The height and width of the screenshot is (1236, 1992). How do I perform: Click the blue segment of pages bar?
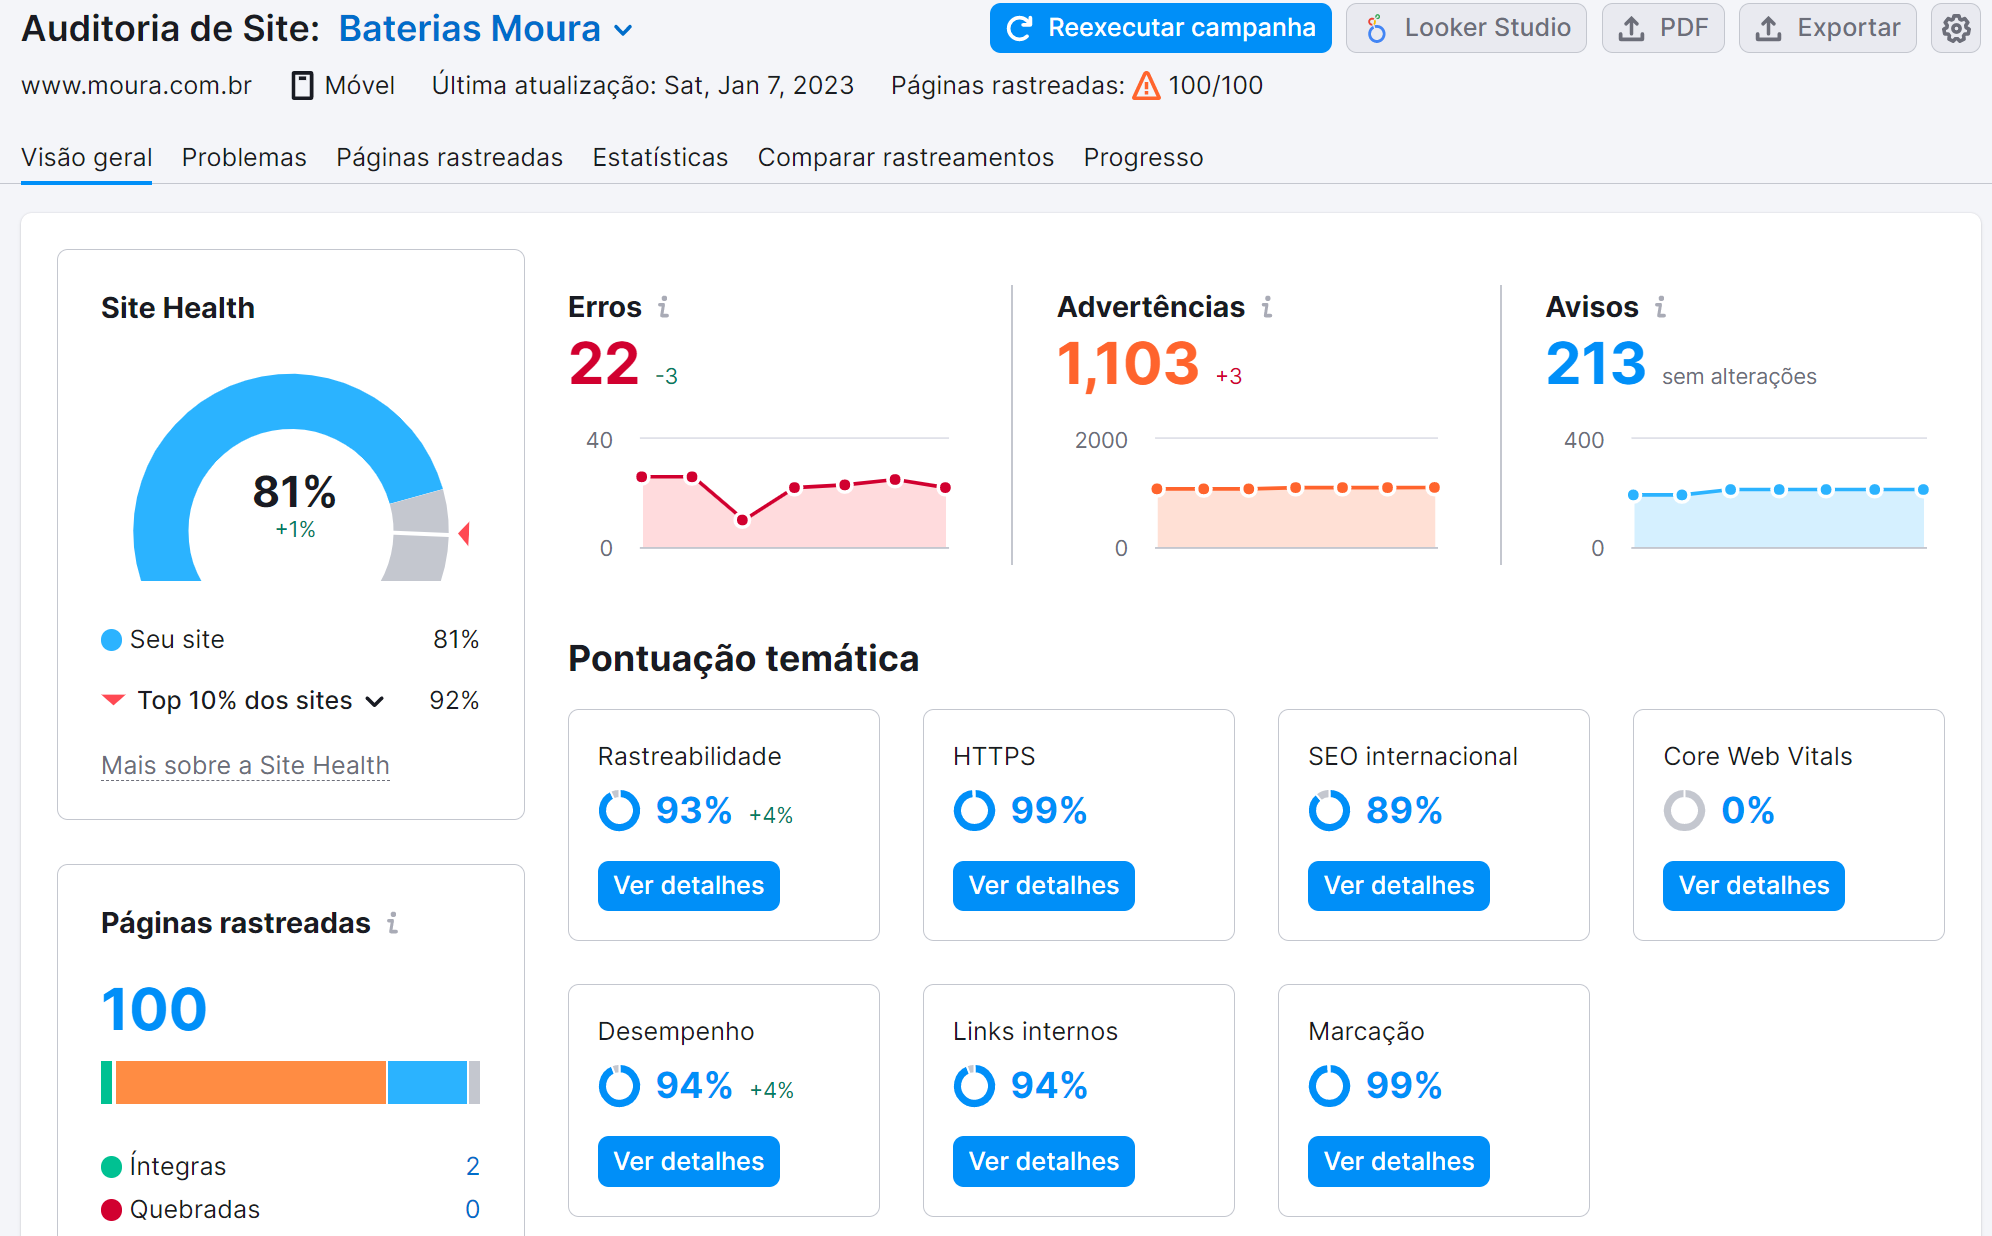tap(427, 1083)
